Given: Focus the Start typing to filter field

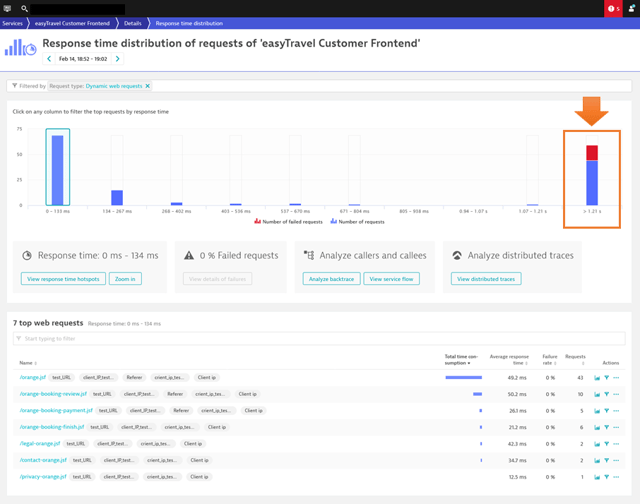Looking at the screenshot, I should [x=319, y=338].
